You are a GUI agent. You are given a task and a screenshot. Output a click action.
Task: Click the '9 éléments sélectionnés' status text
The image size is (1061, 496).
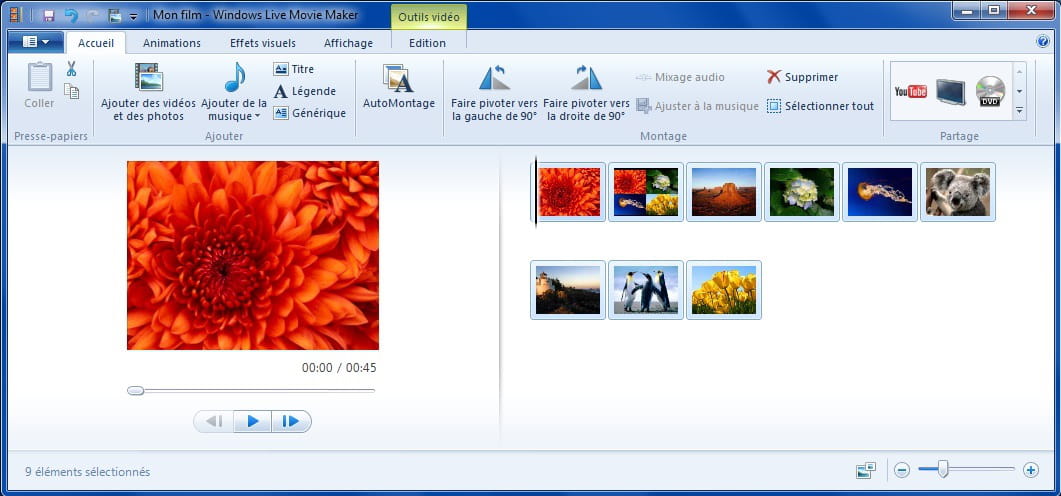87,472
